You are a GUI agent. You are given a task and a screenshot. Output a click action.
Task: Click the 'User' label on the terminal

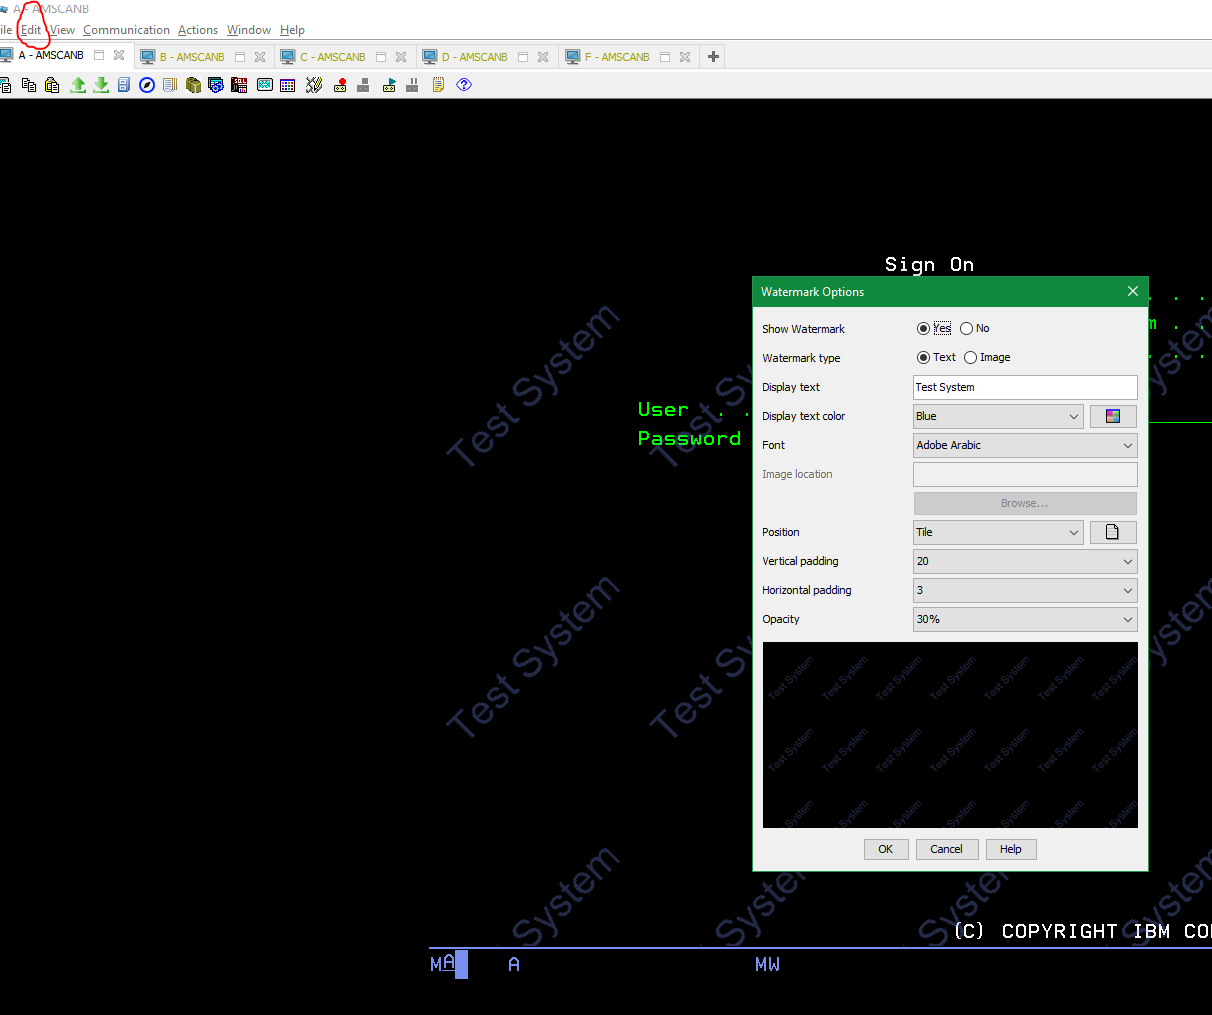(663, 409)
